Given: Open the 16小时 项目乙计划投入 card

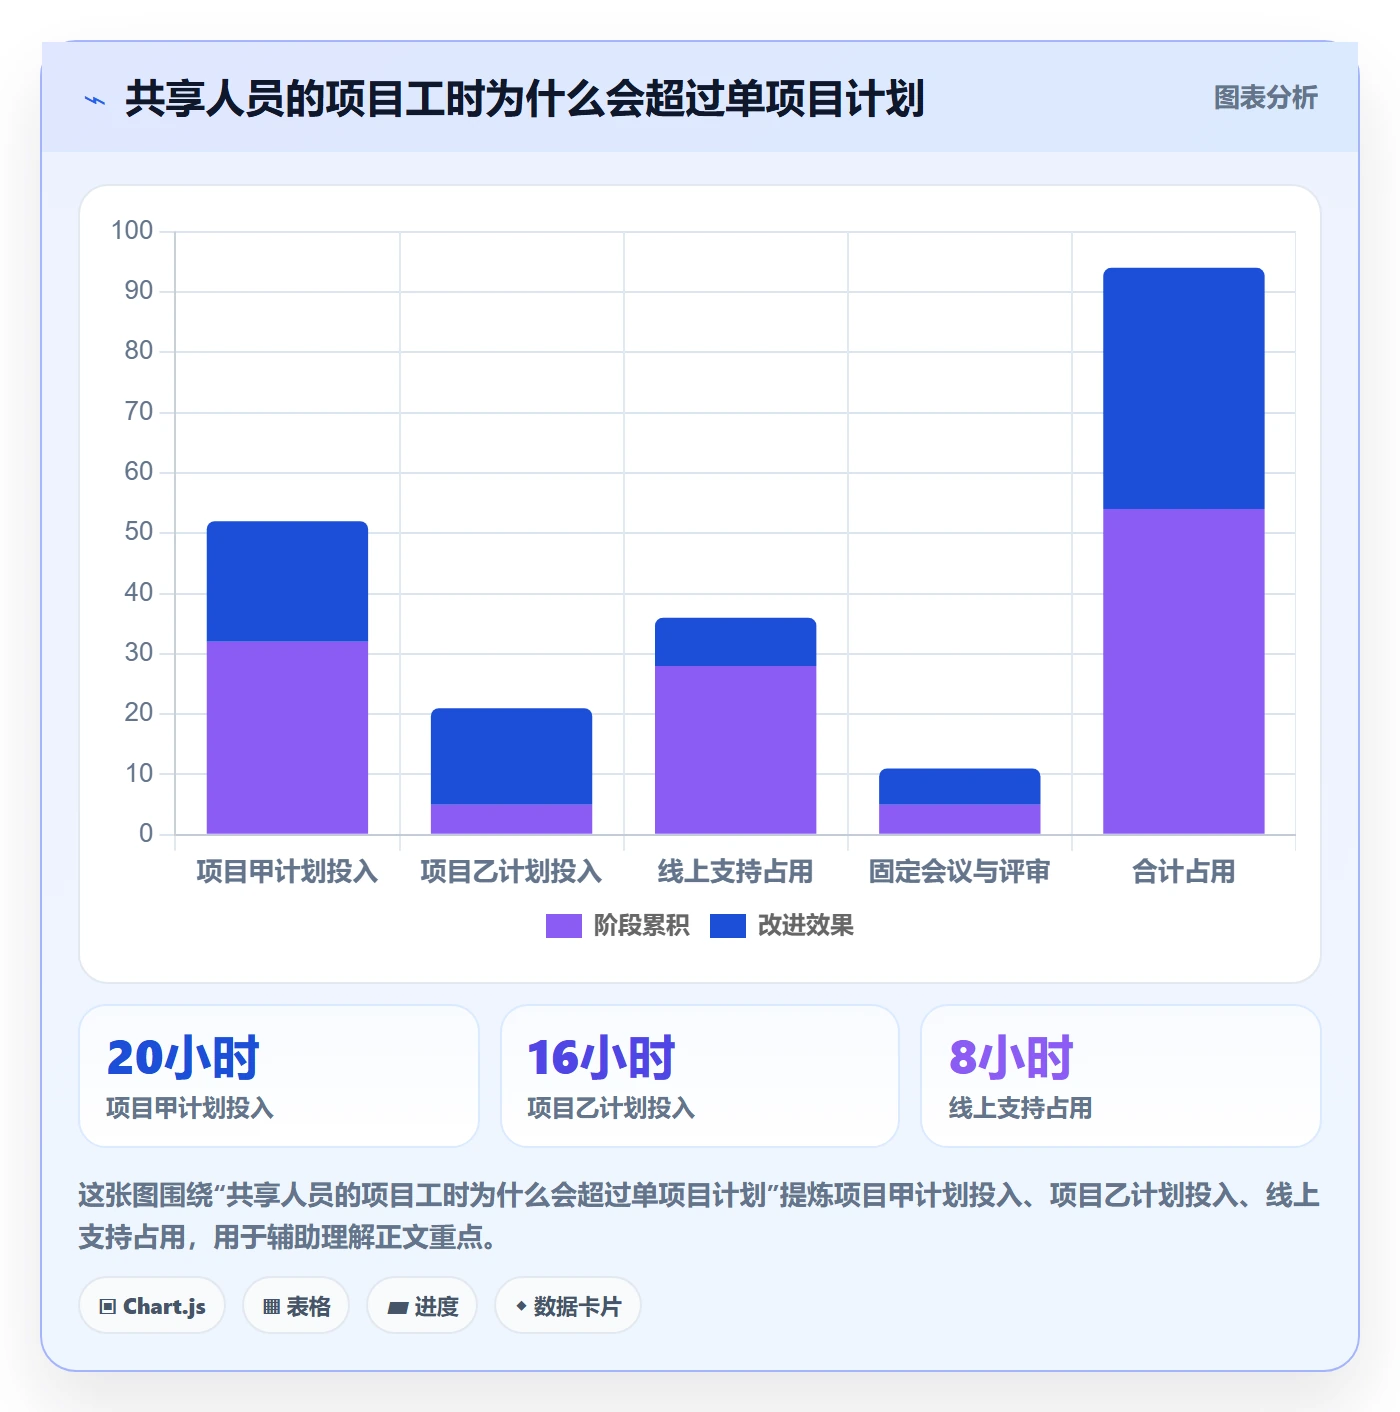Looking at the screenshot, I should pyautogui.click(x=700, y=1076).
